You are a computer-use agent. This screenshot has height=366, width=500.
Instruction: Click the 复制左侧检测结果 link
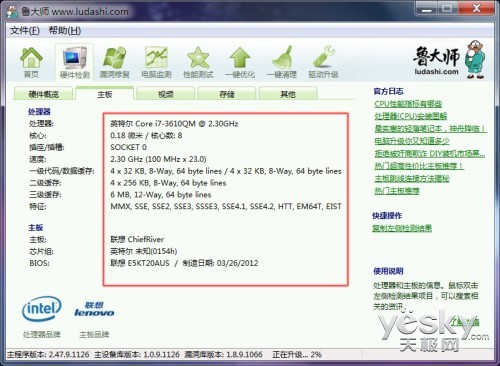(x=402, y=228)
